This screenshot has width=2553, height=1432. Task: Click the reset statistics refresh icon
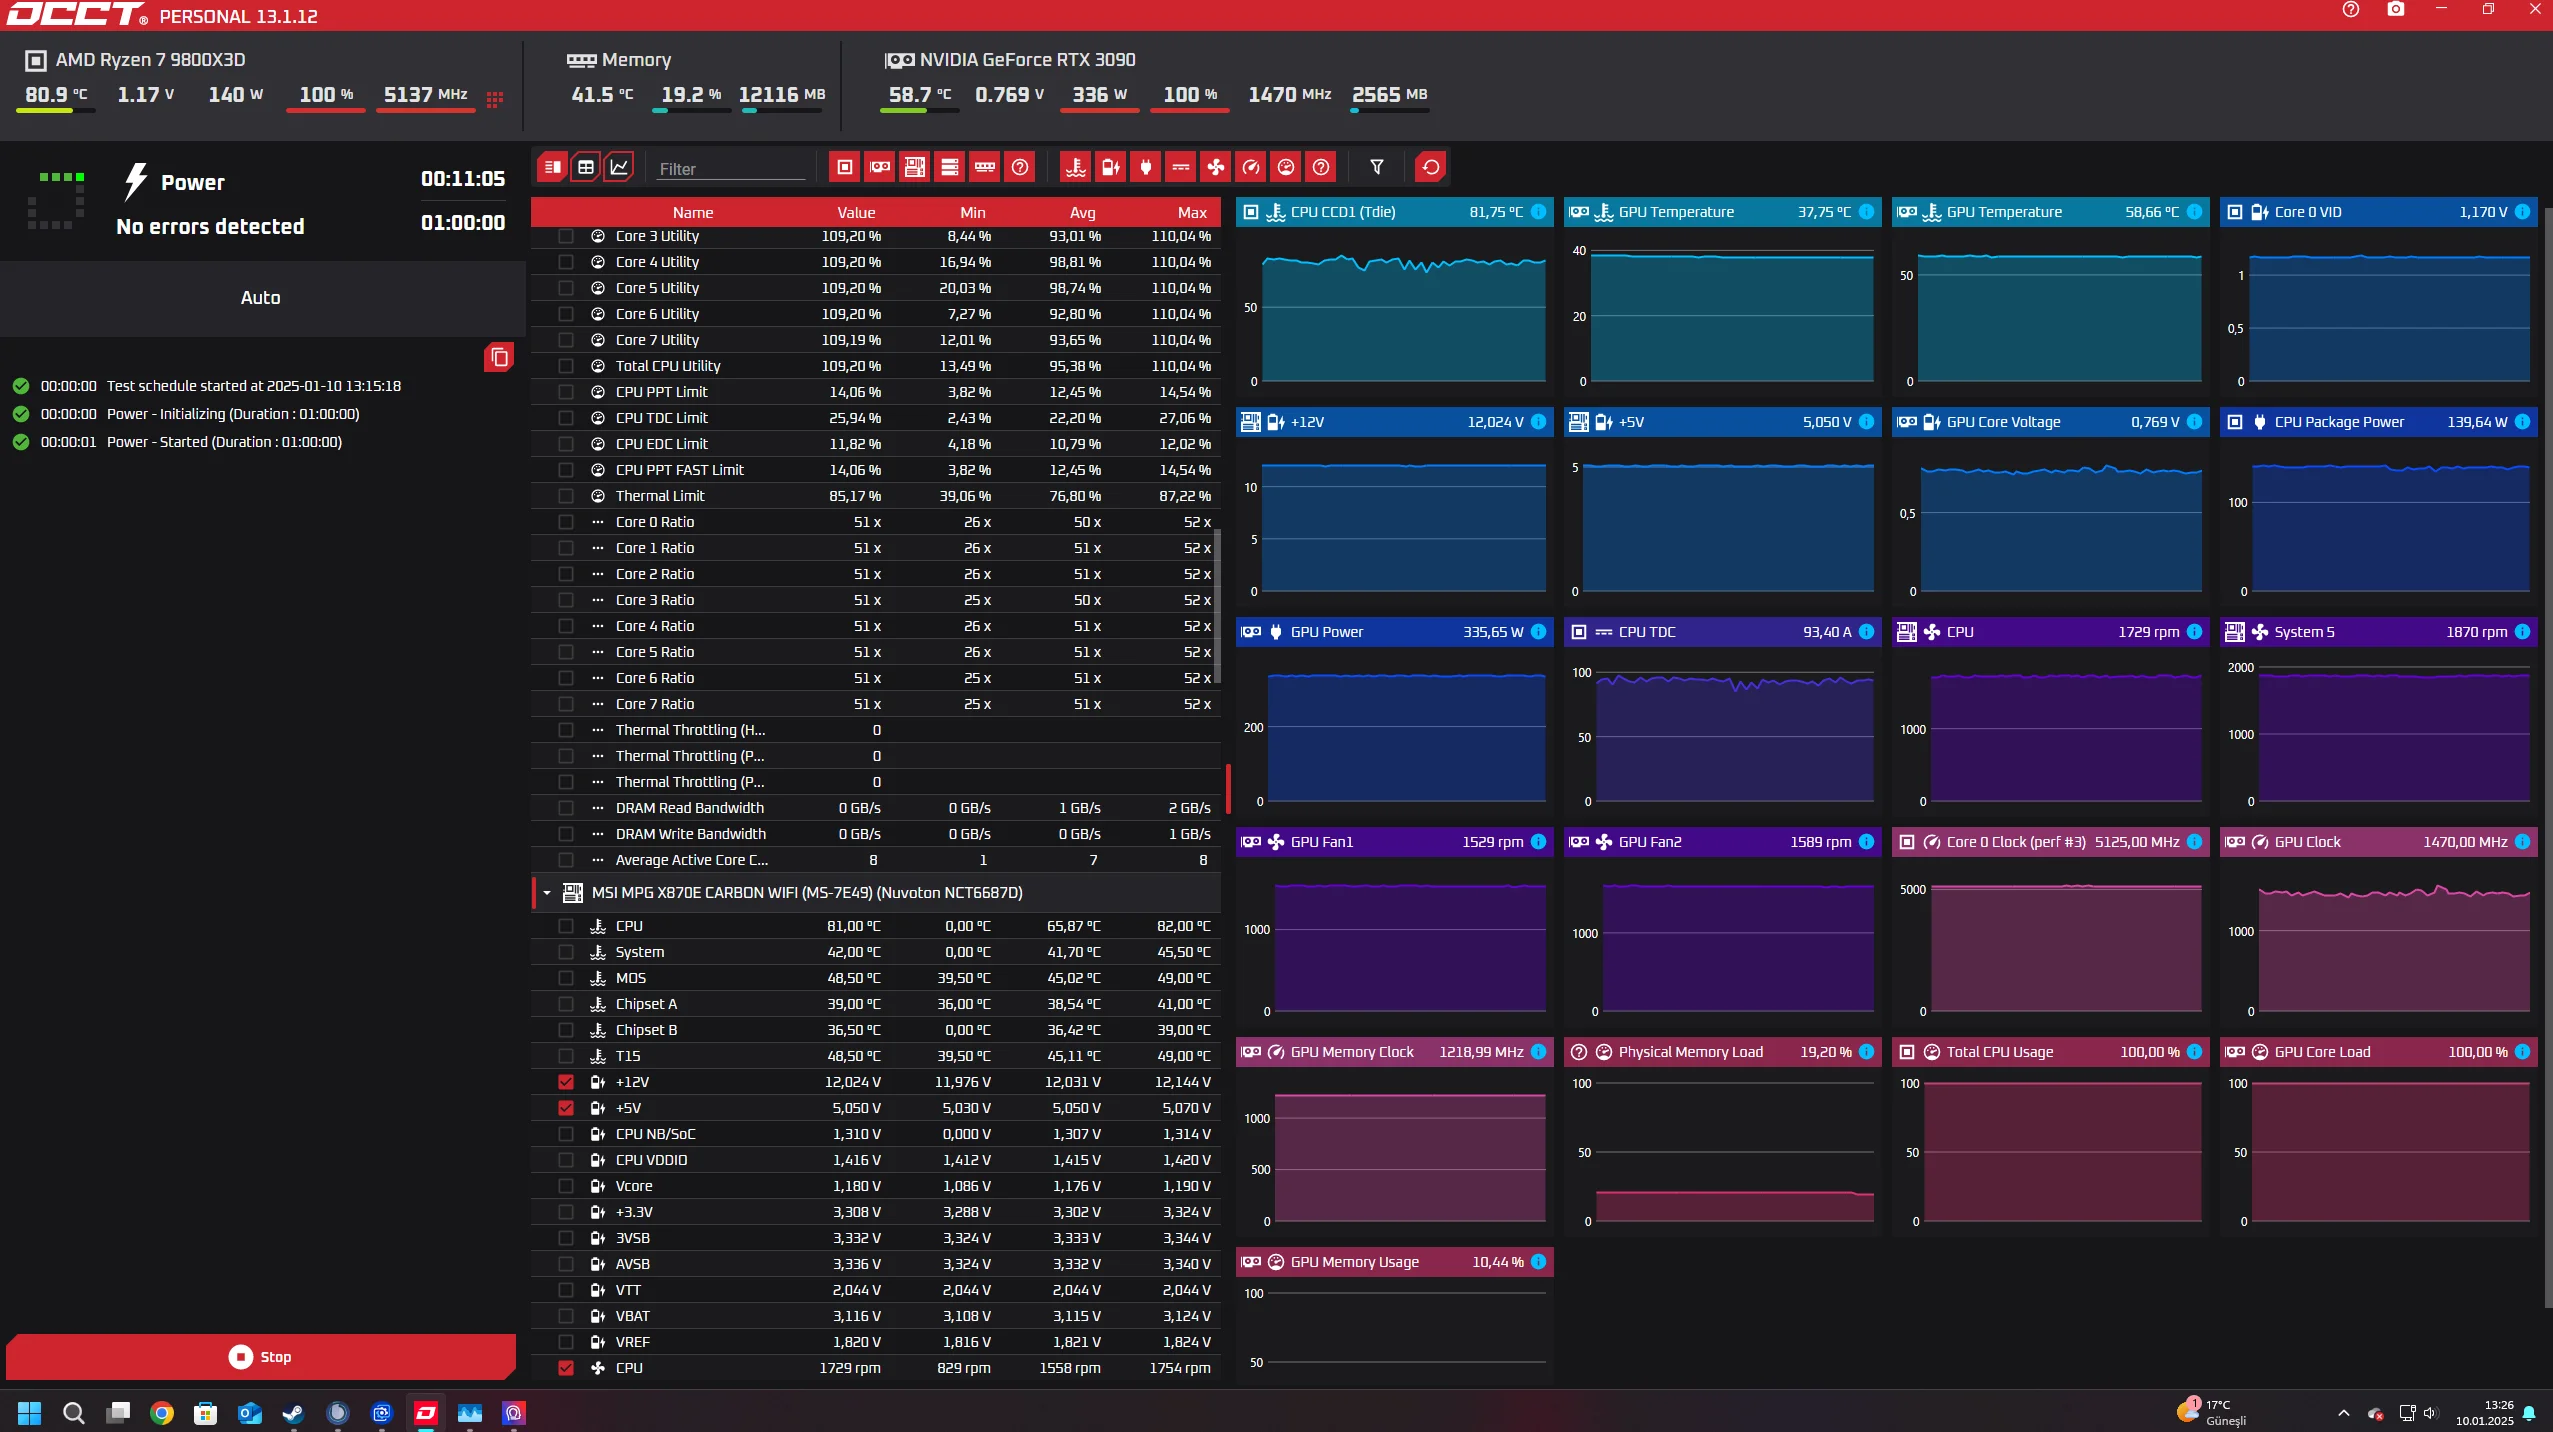click(1431, 168)
